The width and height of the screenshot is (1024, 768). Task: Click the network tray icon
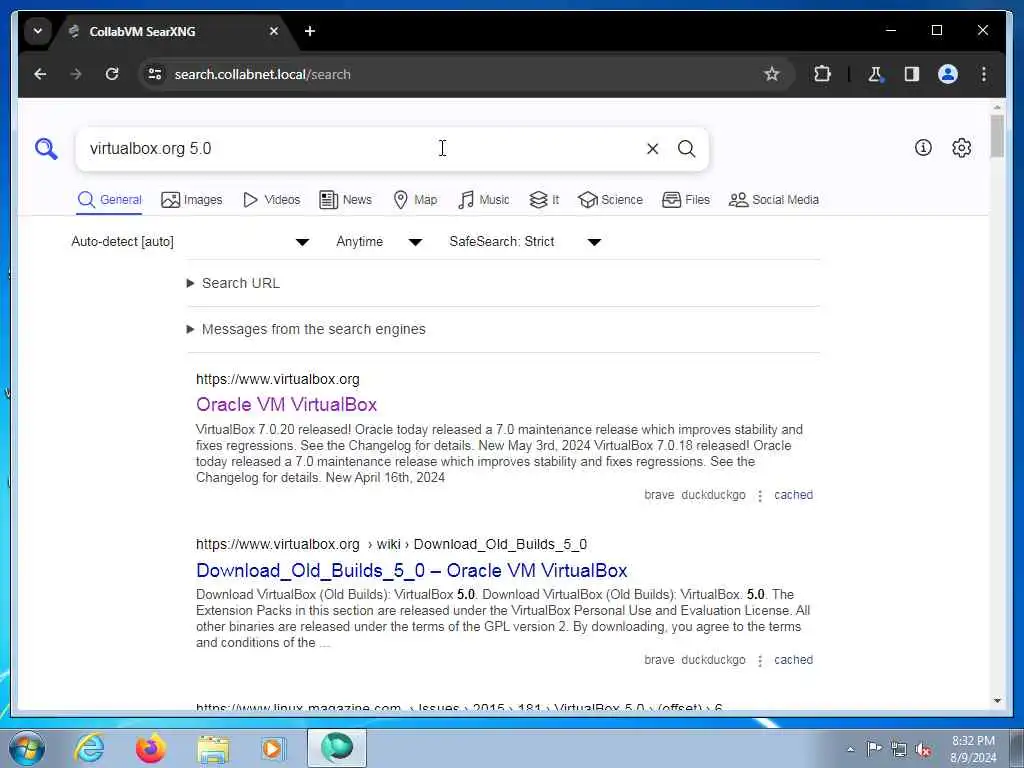899,750
